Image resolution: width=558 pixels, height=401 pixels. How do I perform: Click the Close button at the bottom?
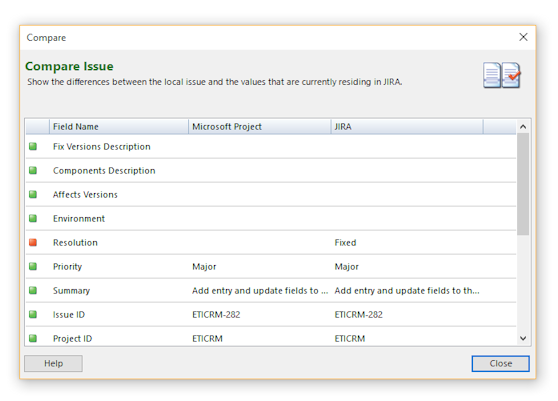pyautogui.click(x=500, y=363)
